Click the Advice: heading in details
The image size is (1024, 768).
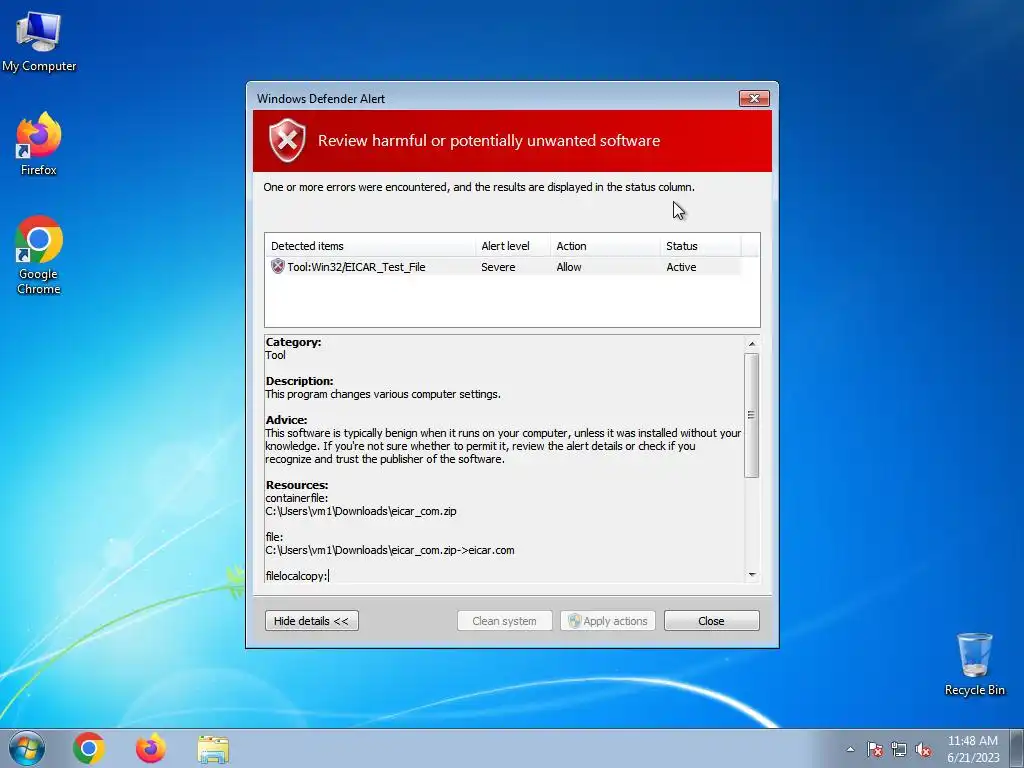pos(286,420)
